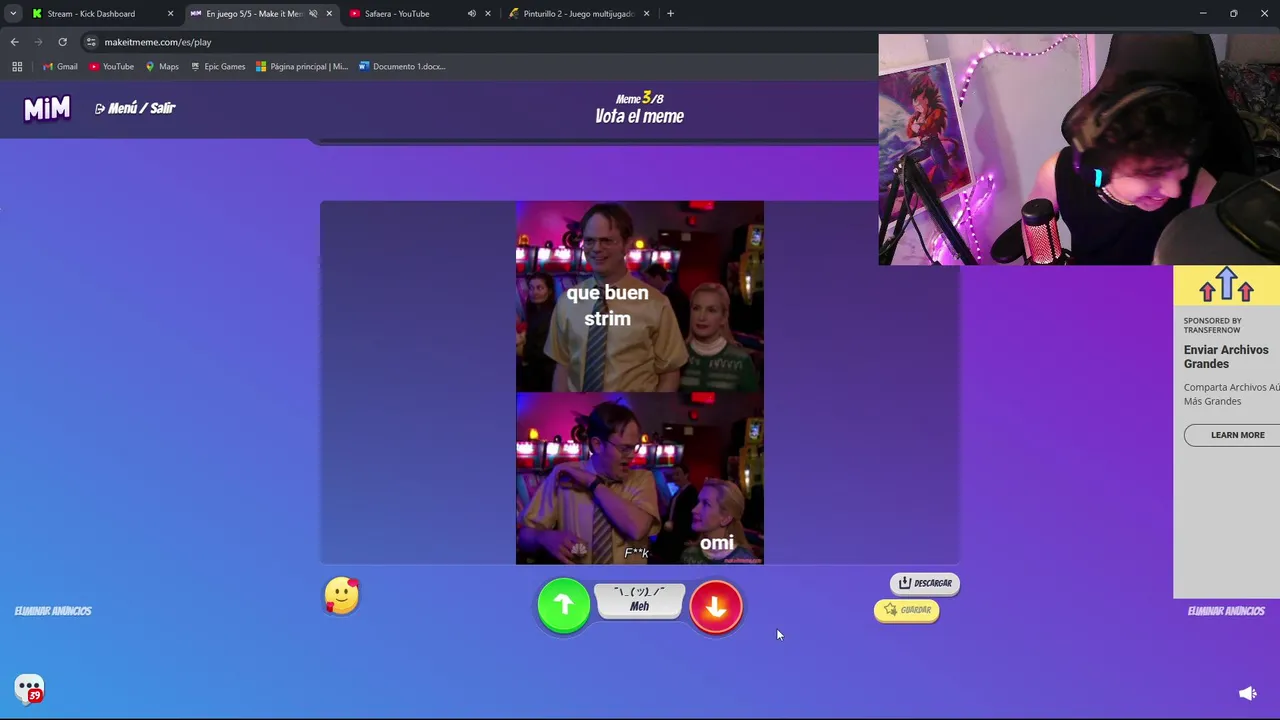Upvote the meme with green arrow
The image size is (1280, 720).
tap(563, 605)
